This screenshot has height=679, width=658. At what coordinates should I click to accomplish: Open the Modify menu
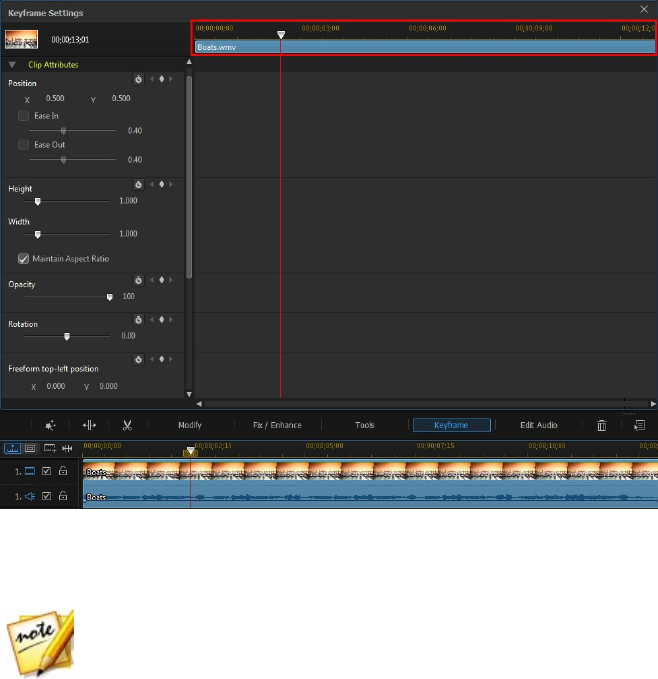pyautogui.click(x=190, y=425)
